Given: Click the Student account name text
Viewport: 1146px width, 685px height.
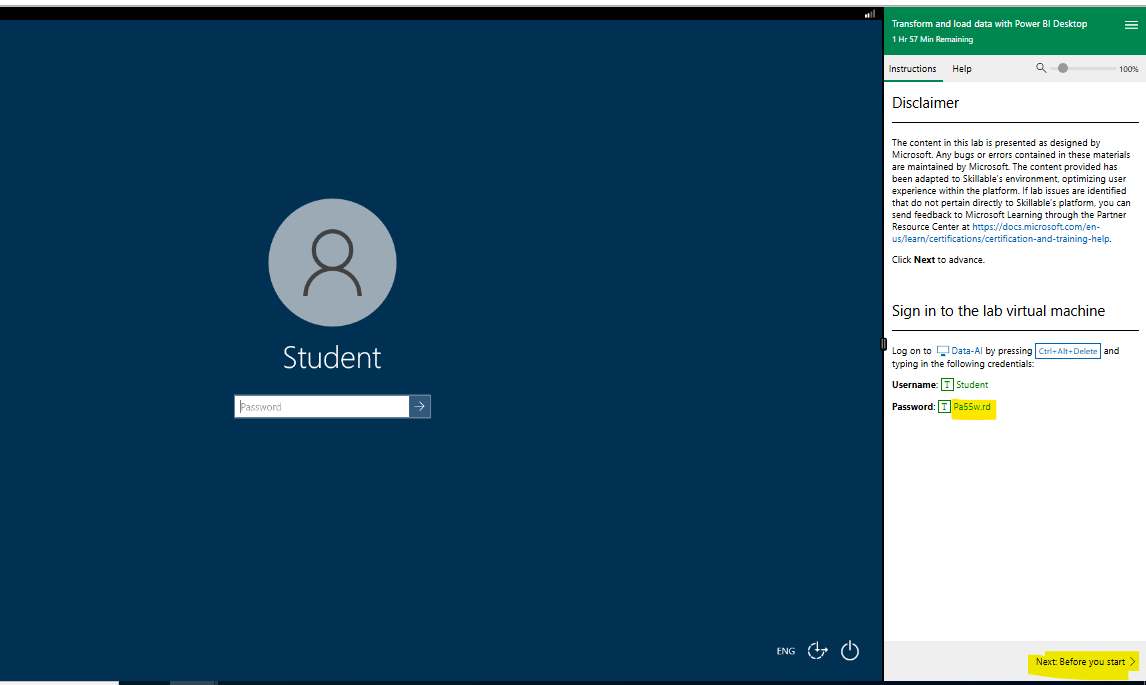Looking at the screenshot, I should (332, 357).
